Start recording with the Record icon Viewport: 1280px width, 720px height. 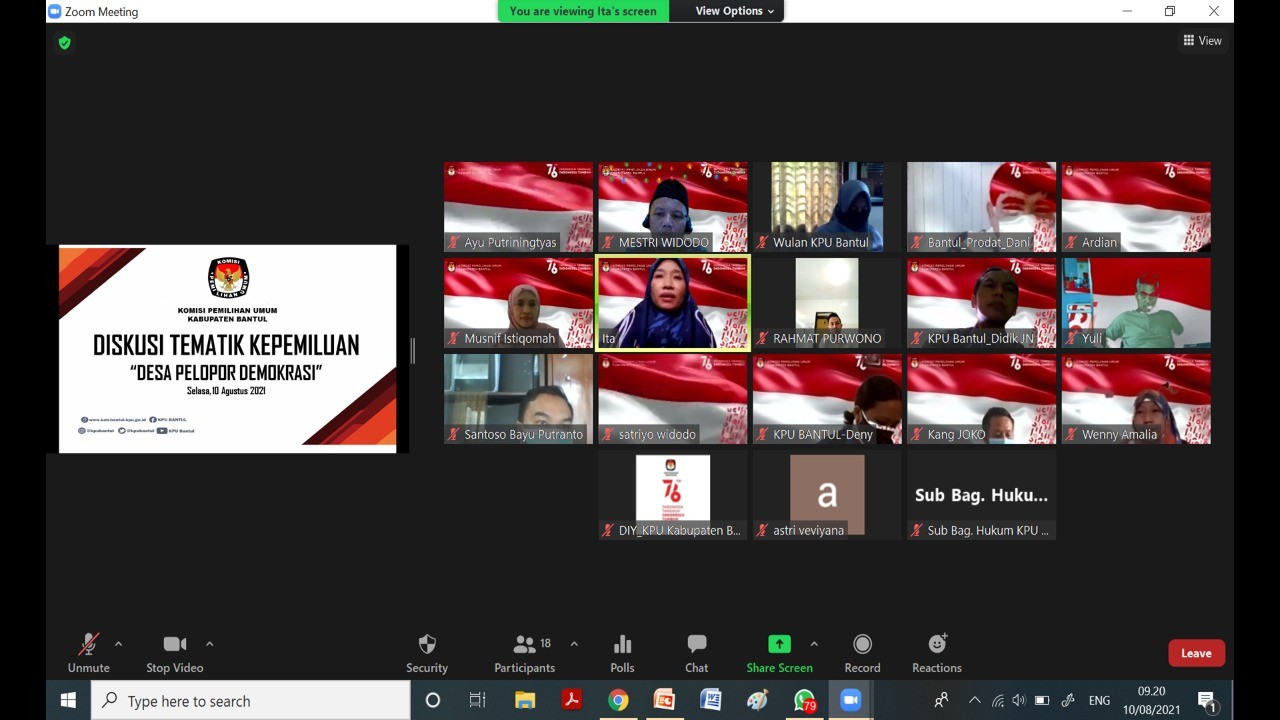click(x=862, y=645)
